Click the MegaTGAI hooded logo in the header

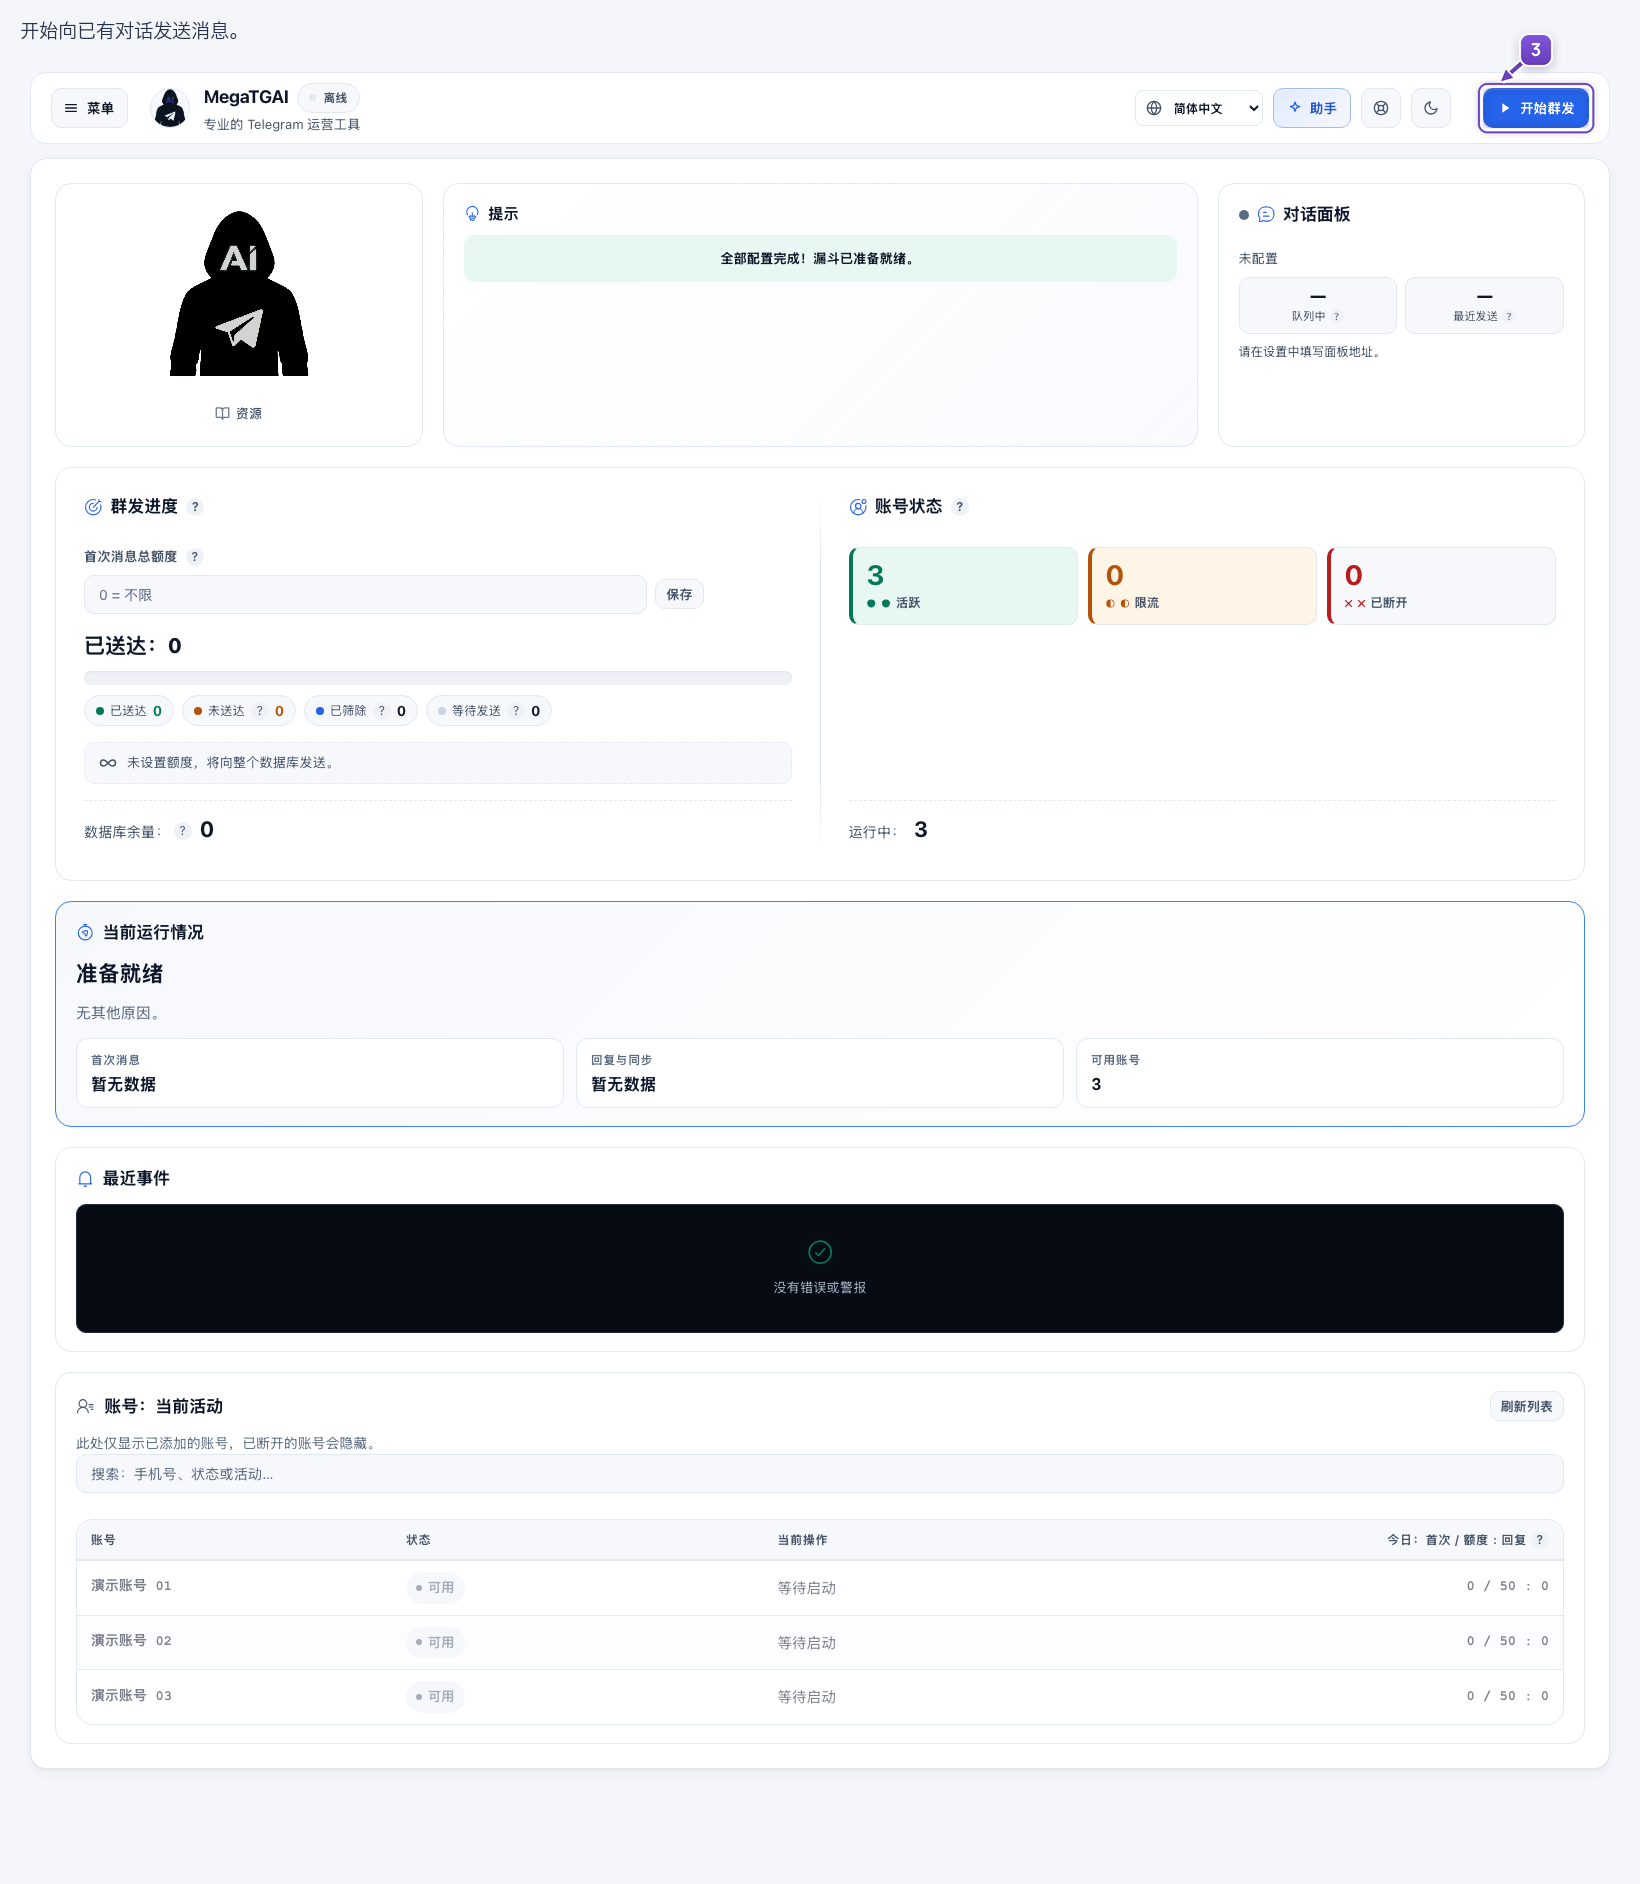[x=170, y=108]
